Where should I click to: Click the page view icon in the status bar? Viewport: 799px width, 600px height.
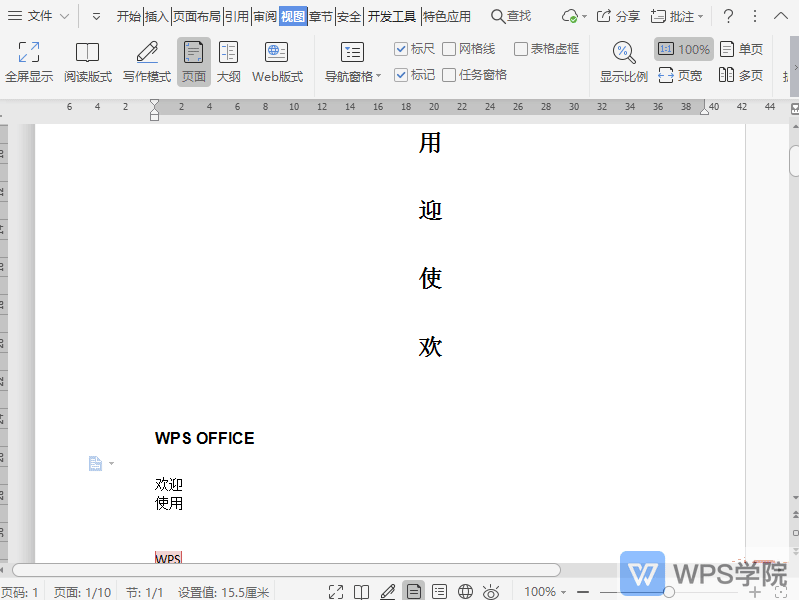(414, 591)
